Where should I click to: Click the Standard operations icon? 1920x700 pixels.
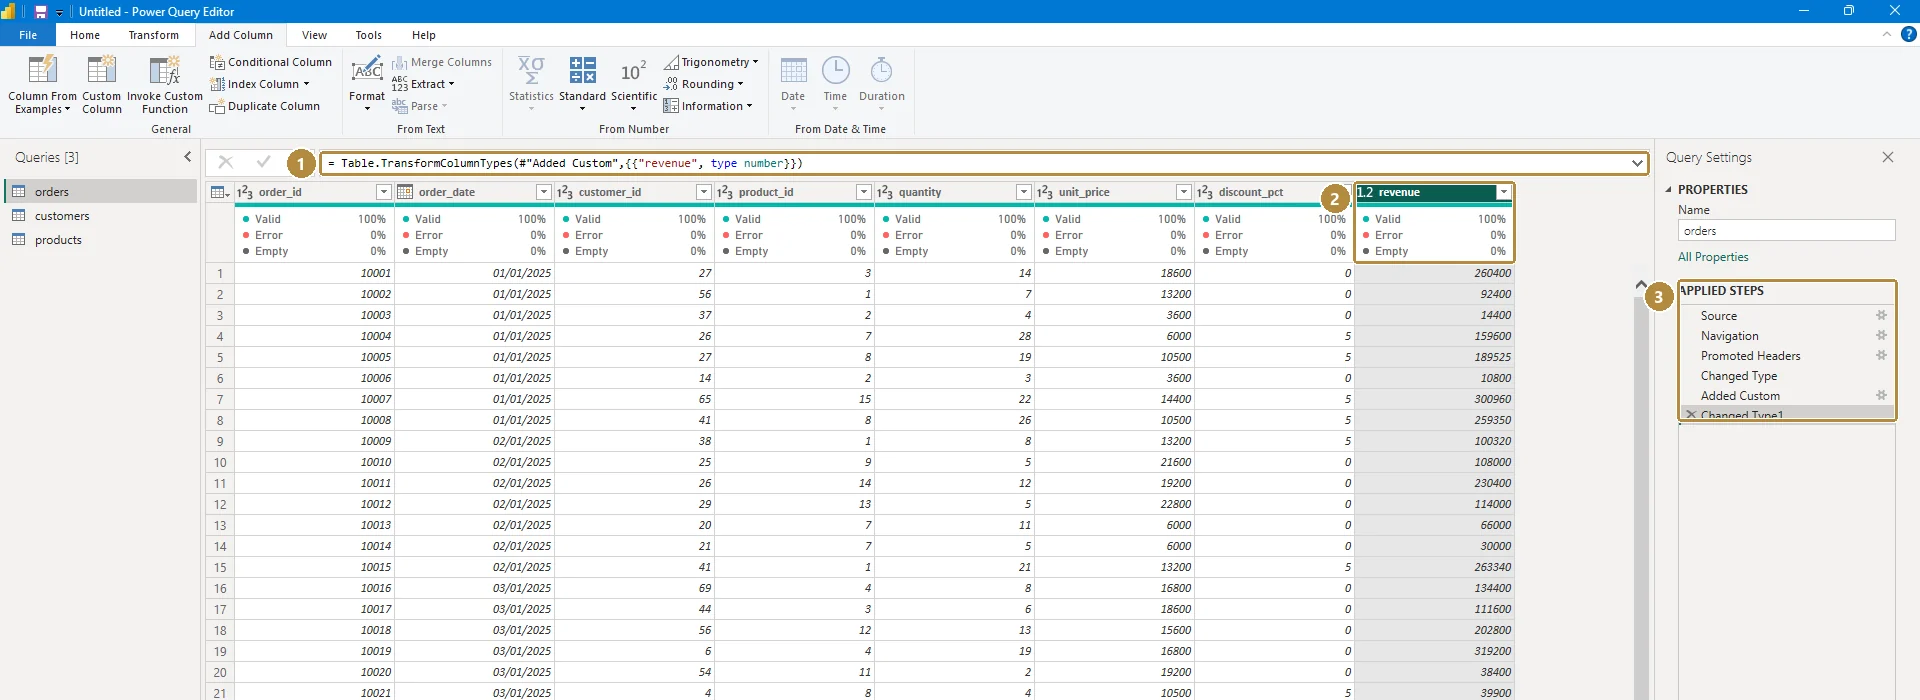pos(582,70)
